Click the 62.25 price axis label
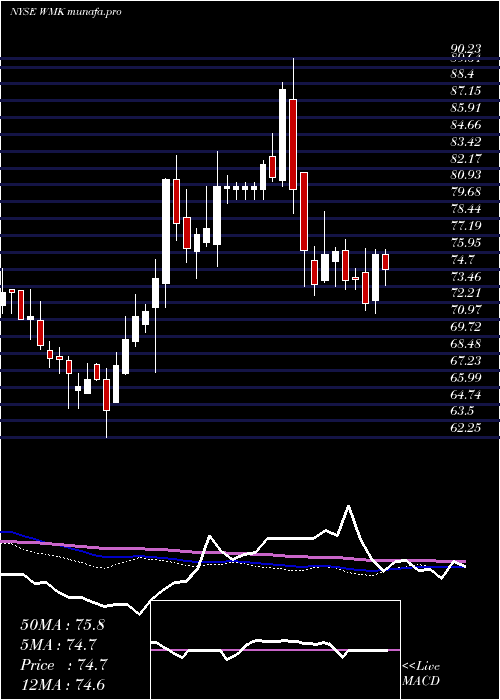 [466, 428]
